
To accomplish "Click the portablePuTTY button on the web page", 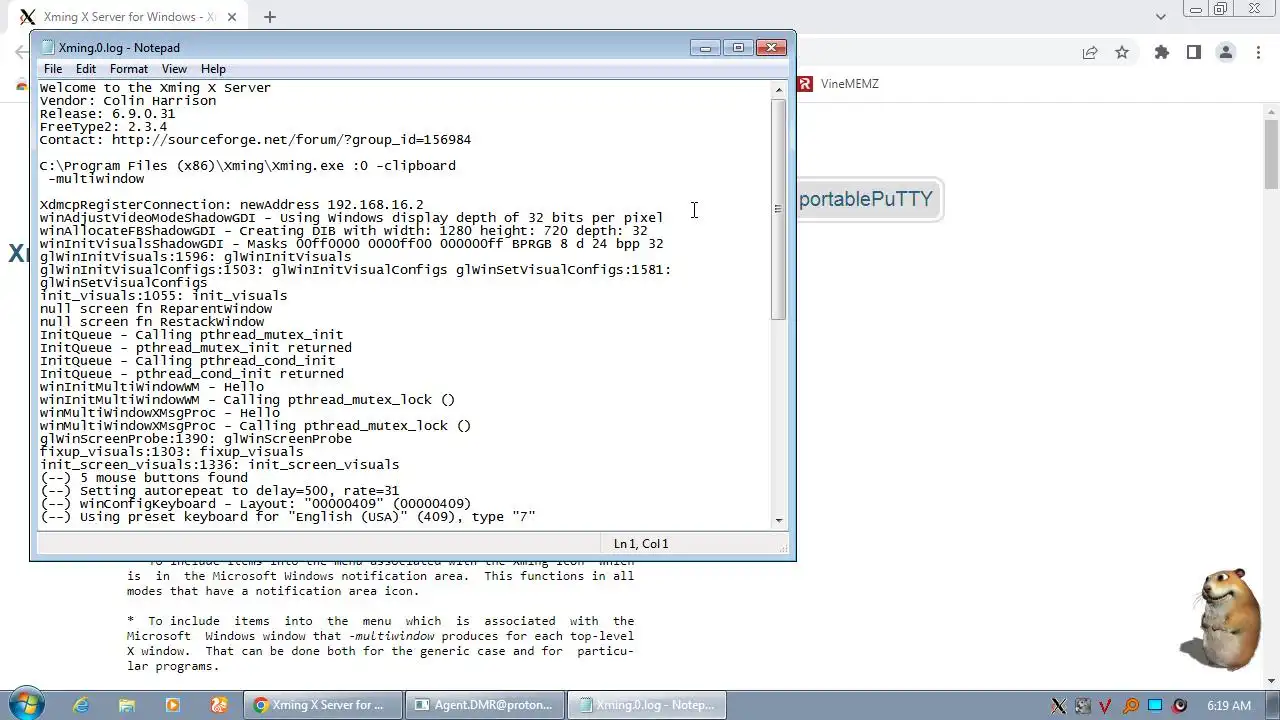I will coord(866,199).
